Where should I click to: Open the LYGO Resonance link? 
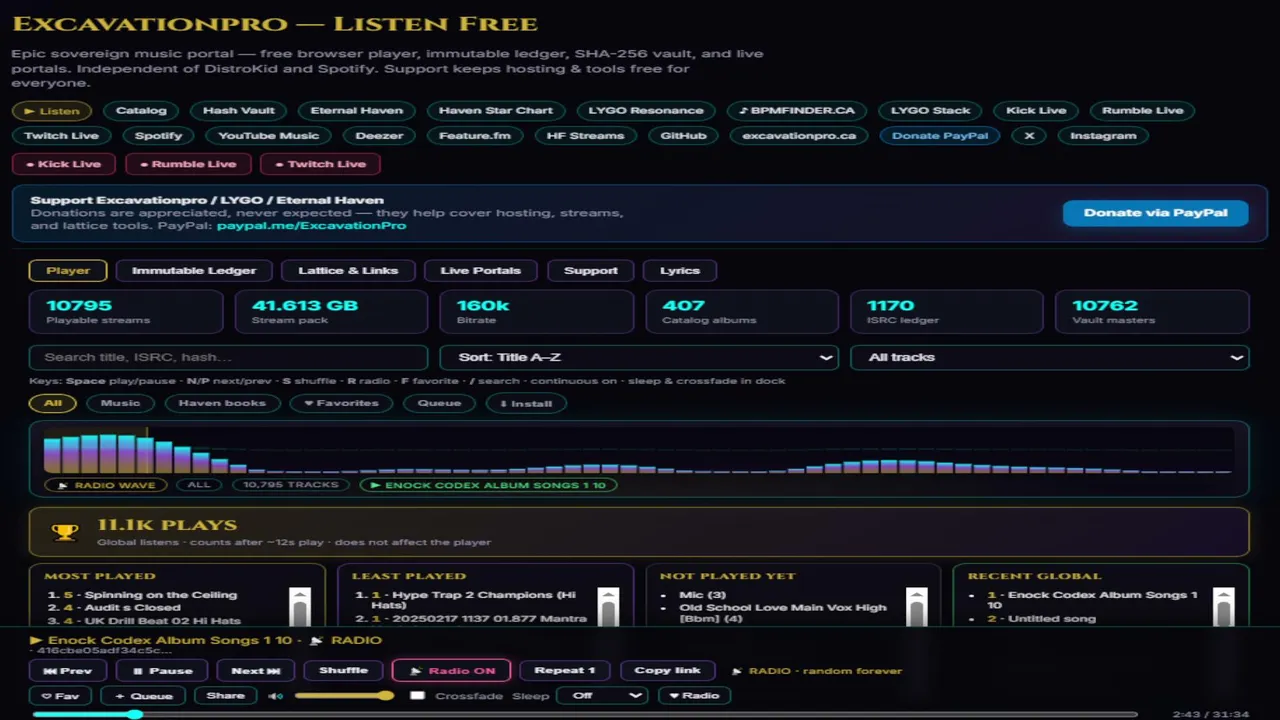click(x=646, y=110)
